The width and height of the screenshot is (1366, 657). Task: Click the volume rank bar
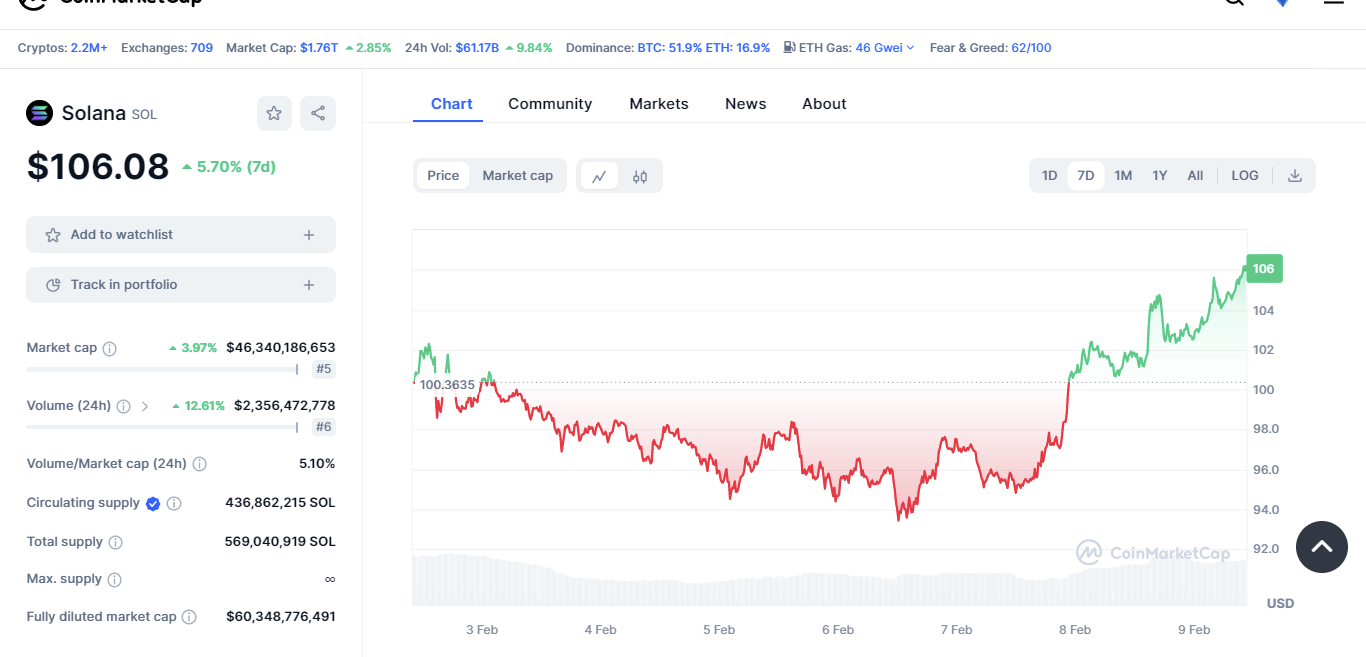[x=162, y=428]
